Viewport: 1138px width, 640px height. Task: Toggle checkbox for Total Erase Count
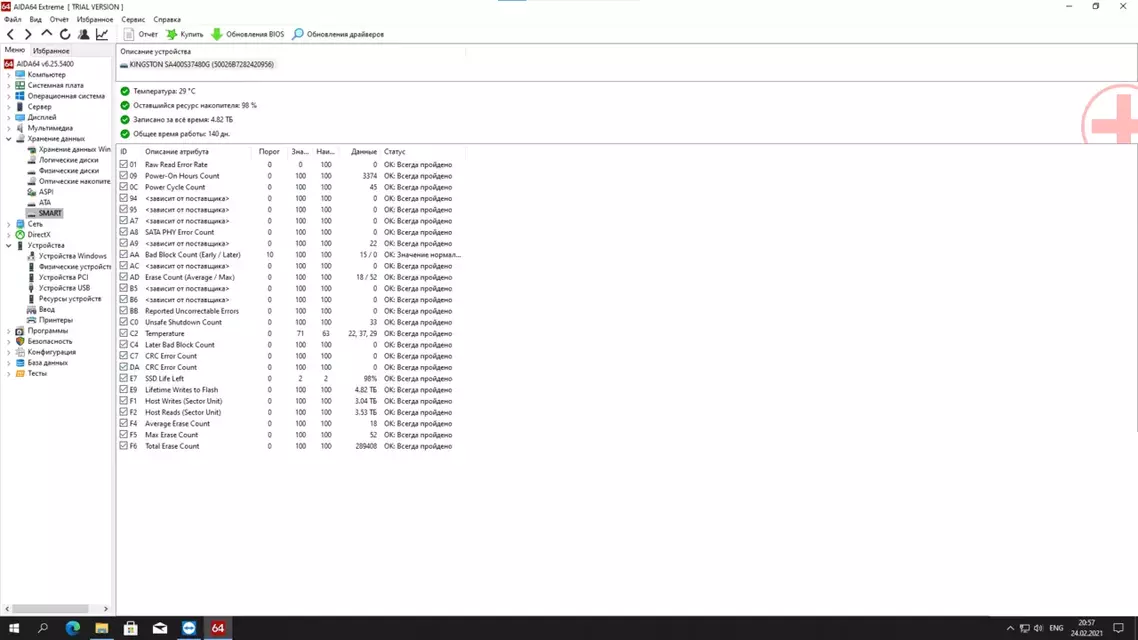coord(123,446)
